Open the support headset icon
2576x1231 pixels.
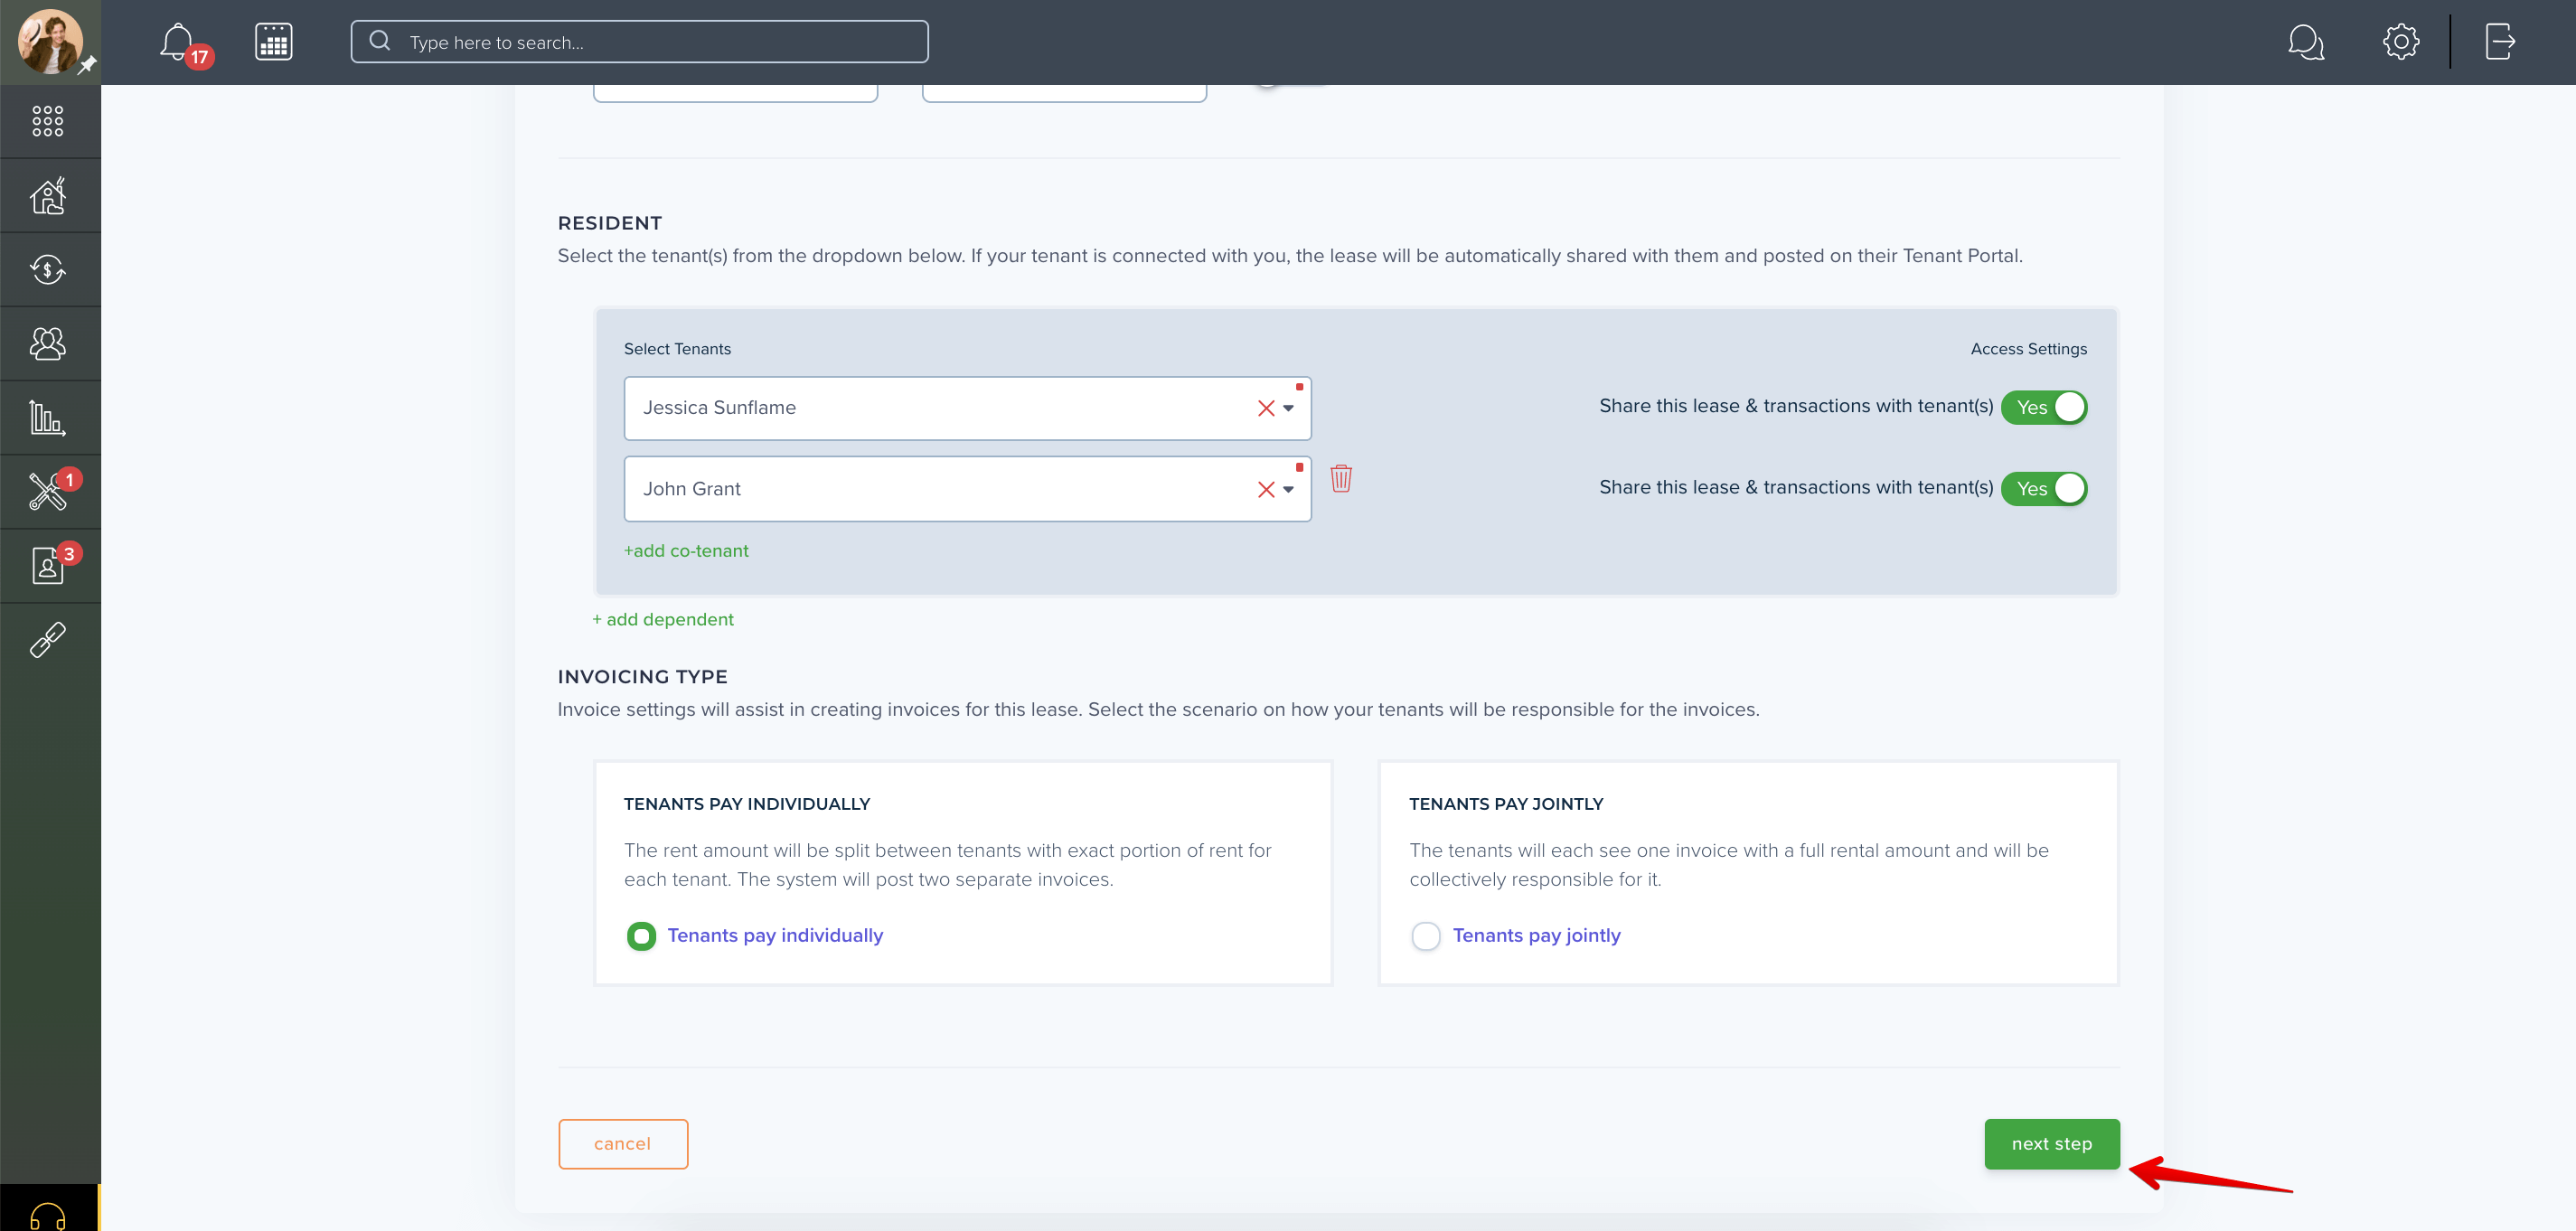click(48, 1216)
